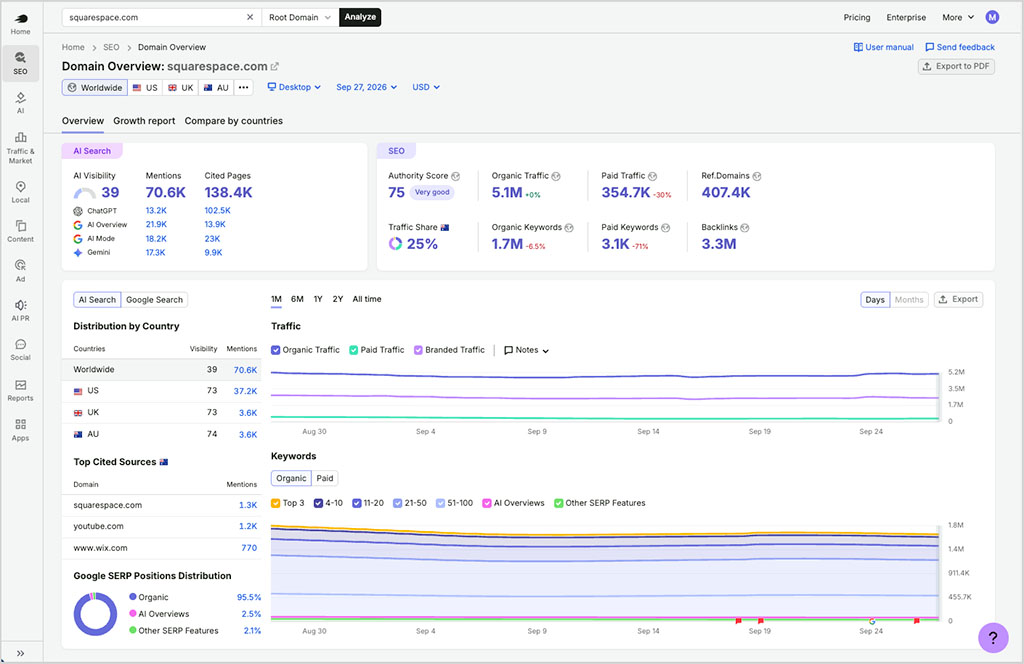The height and width of the screenshot is (664, 1024).
Task: Switch keywords chart to Paid
Action: tap(325, 478)
